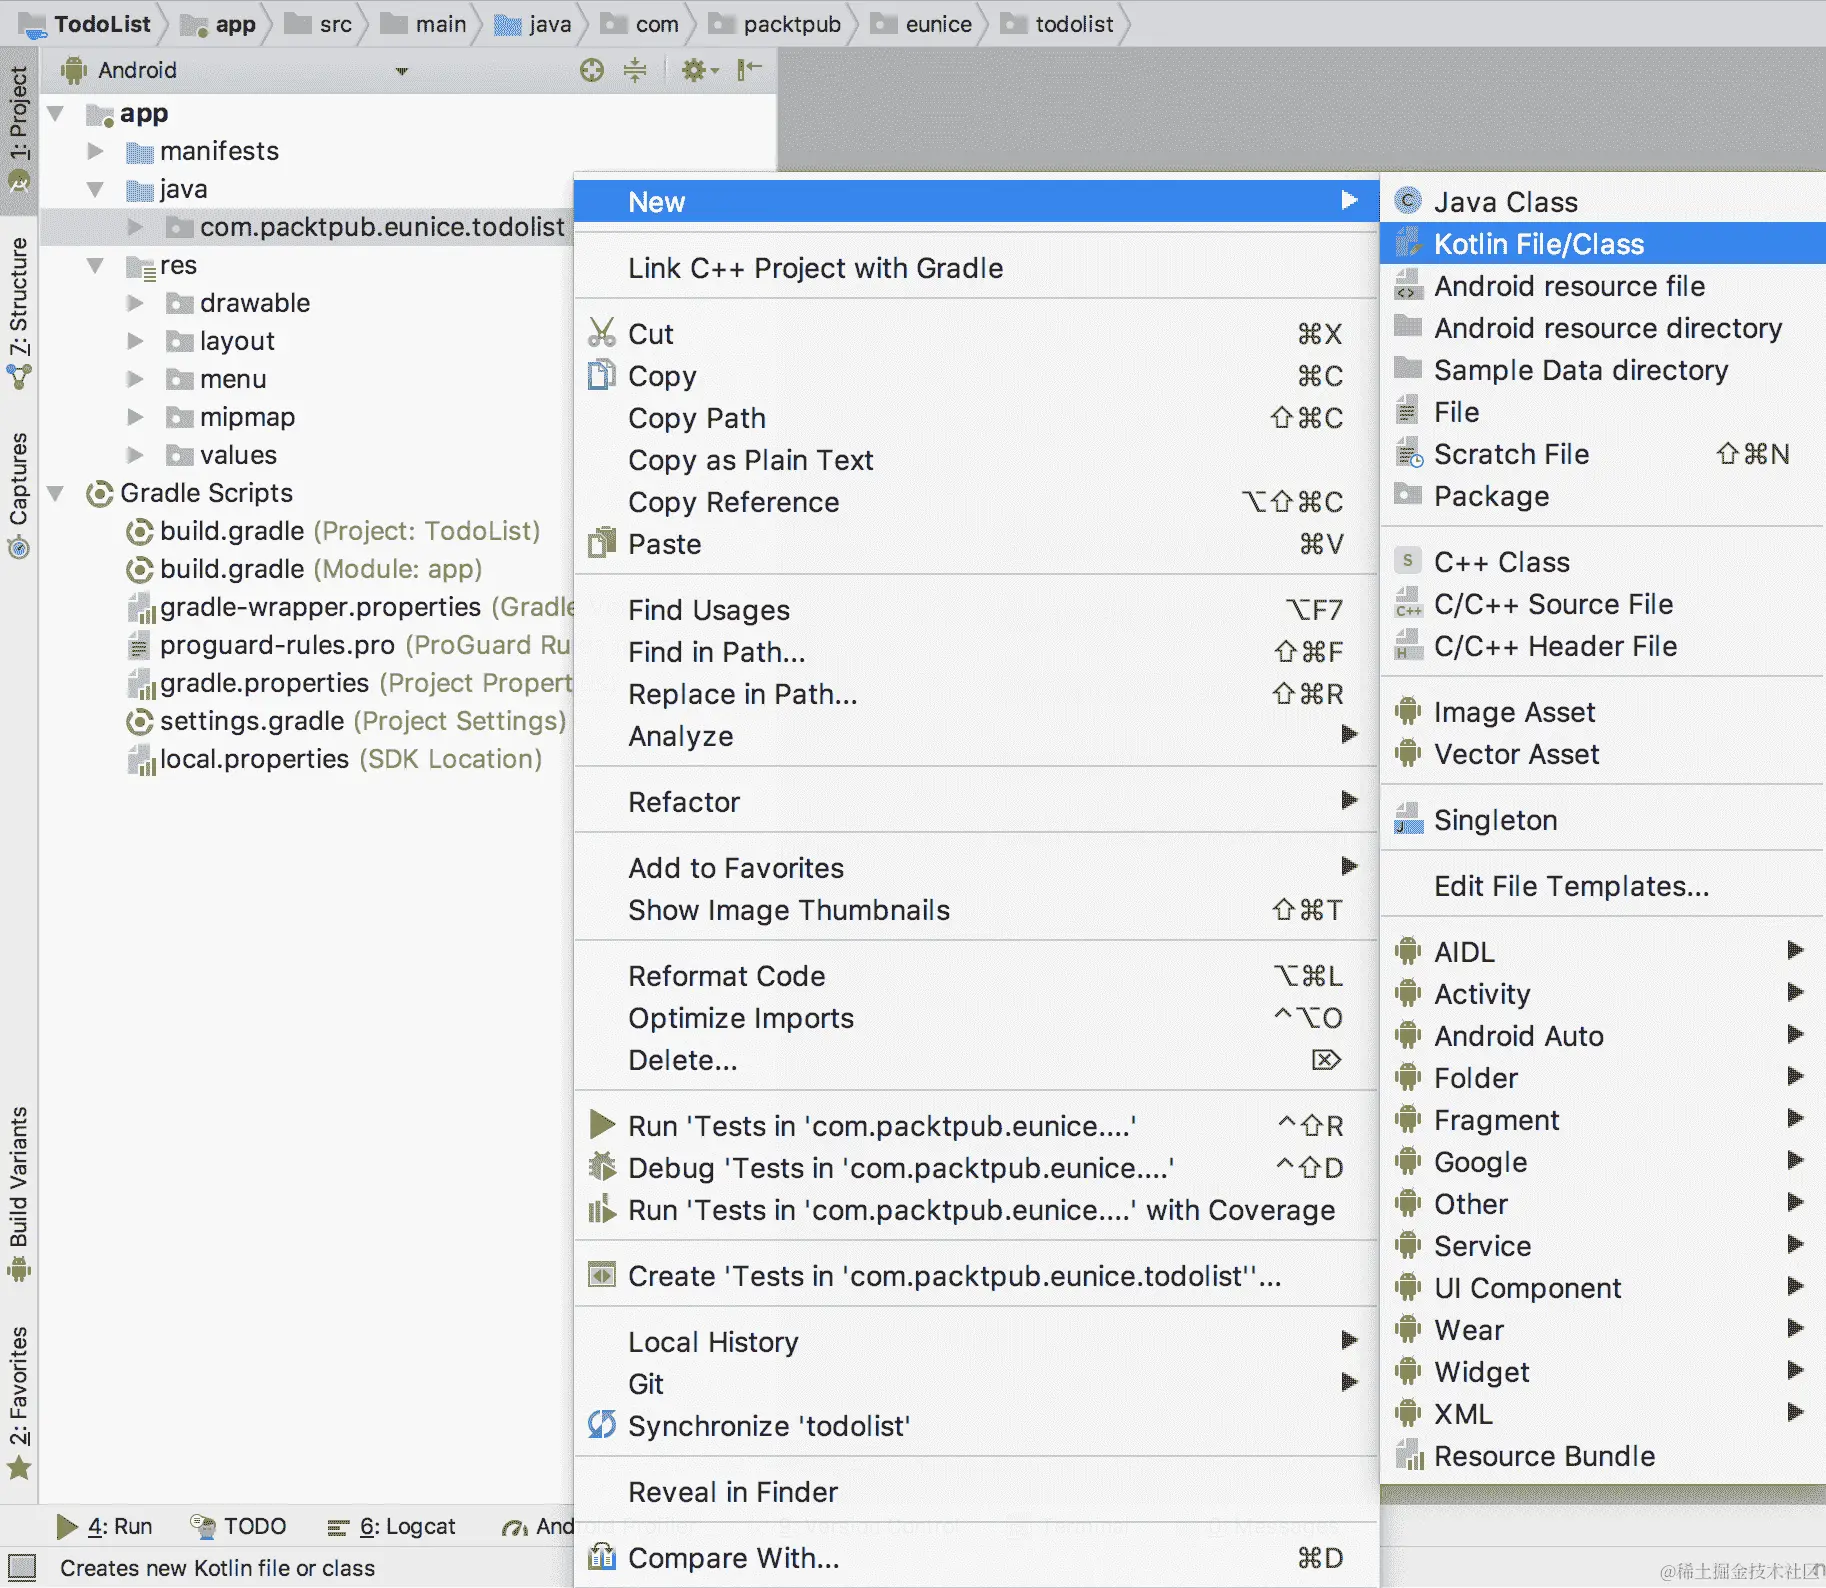Open the Refactor submenu
Image resolution: width=1826 pixels, height=1588 pixels.
[977, 801]
